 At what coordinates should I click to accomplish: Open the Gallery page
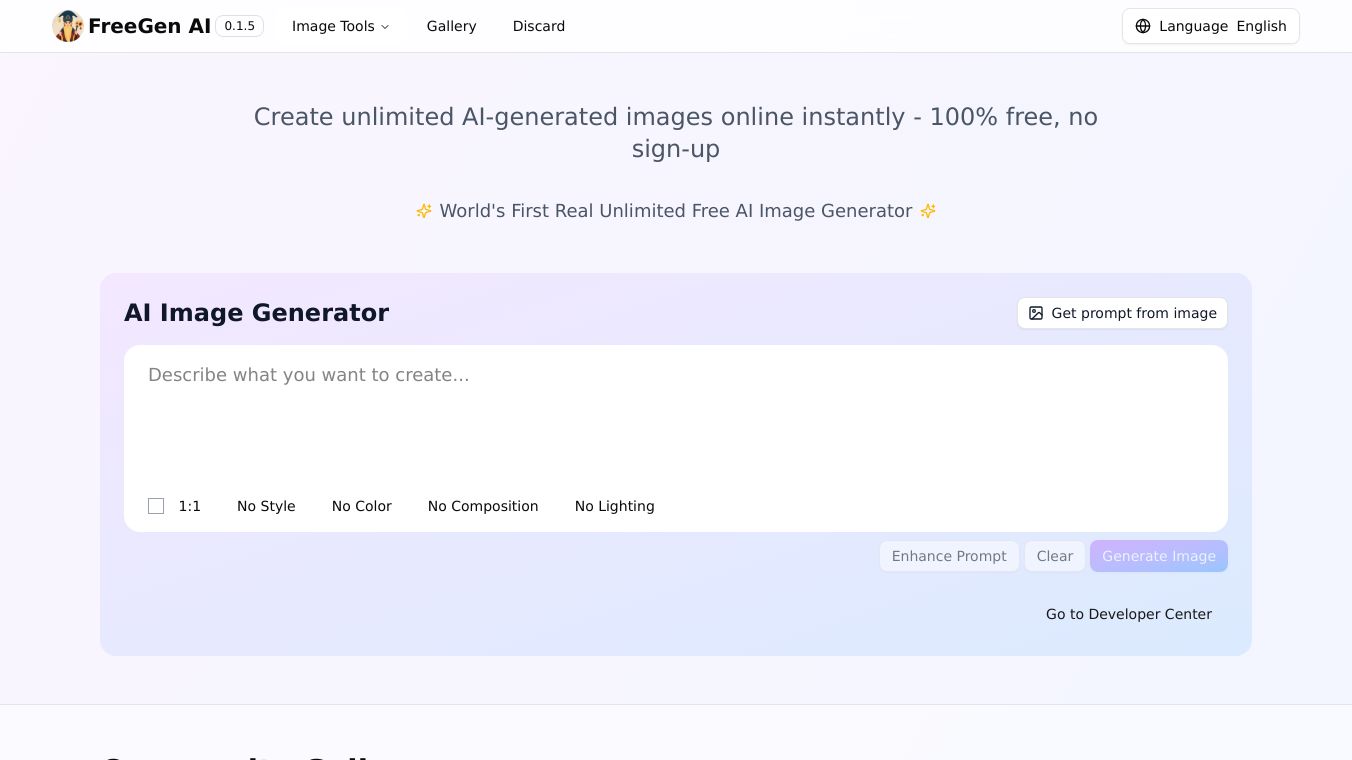(x=451, y=26)
